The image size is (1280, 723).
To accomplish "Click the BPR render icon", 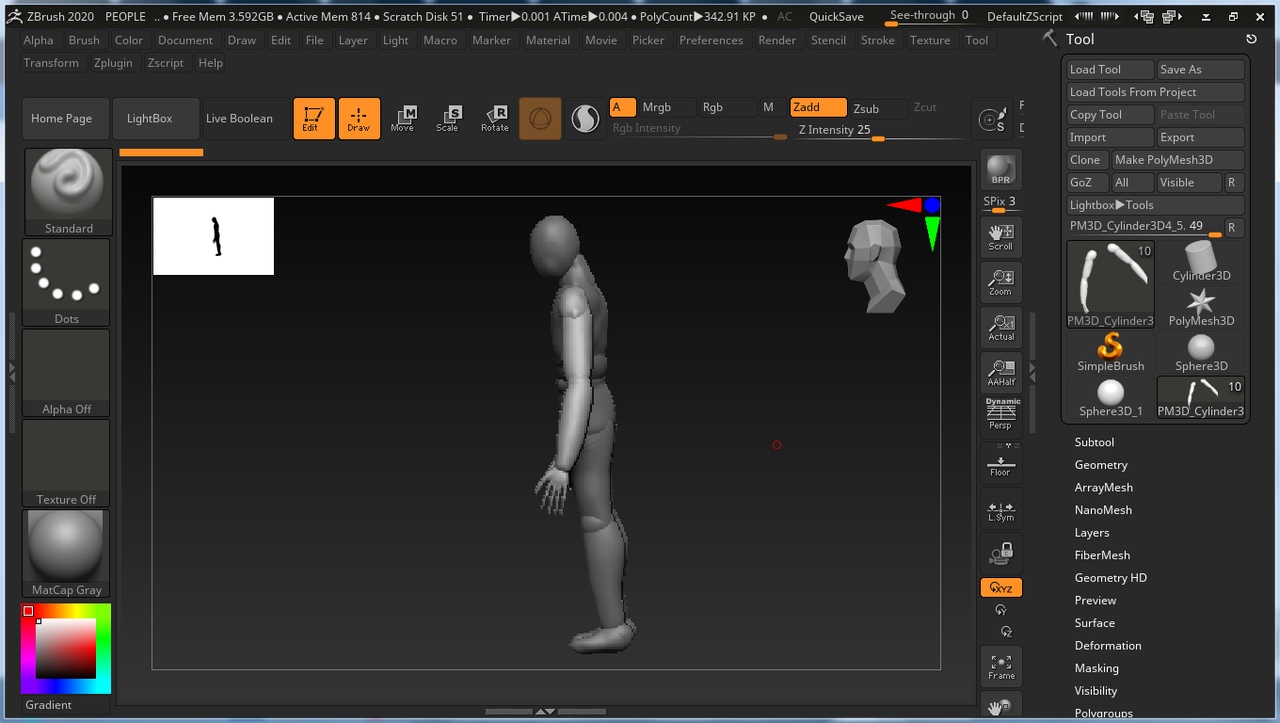I will pos(1000,171).
